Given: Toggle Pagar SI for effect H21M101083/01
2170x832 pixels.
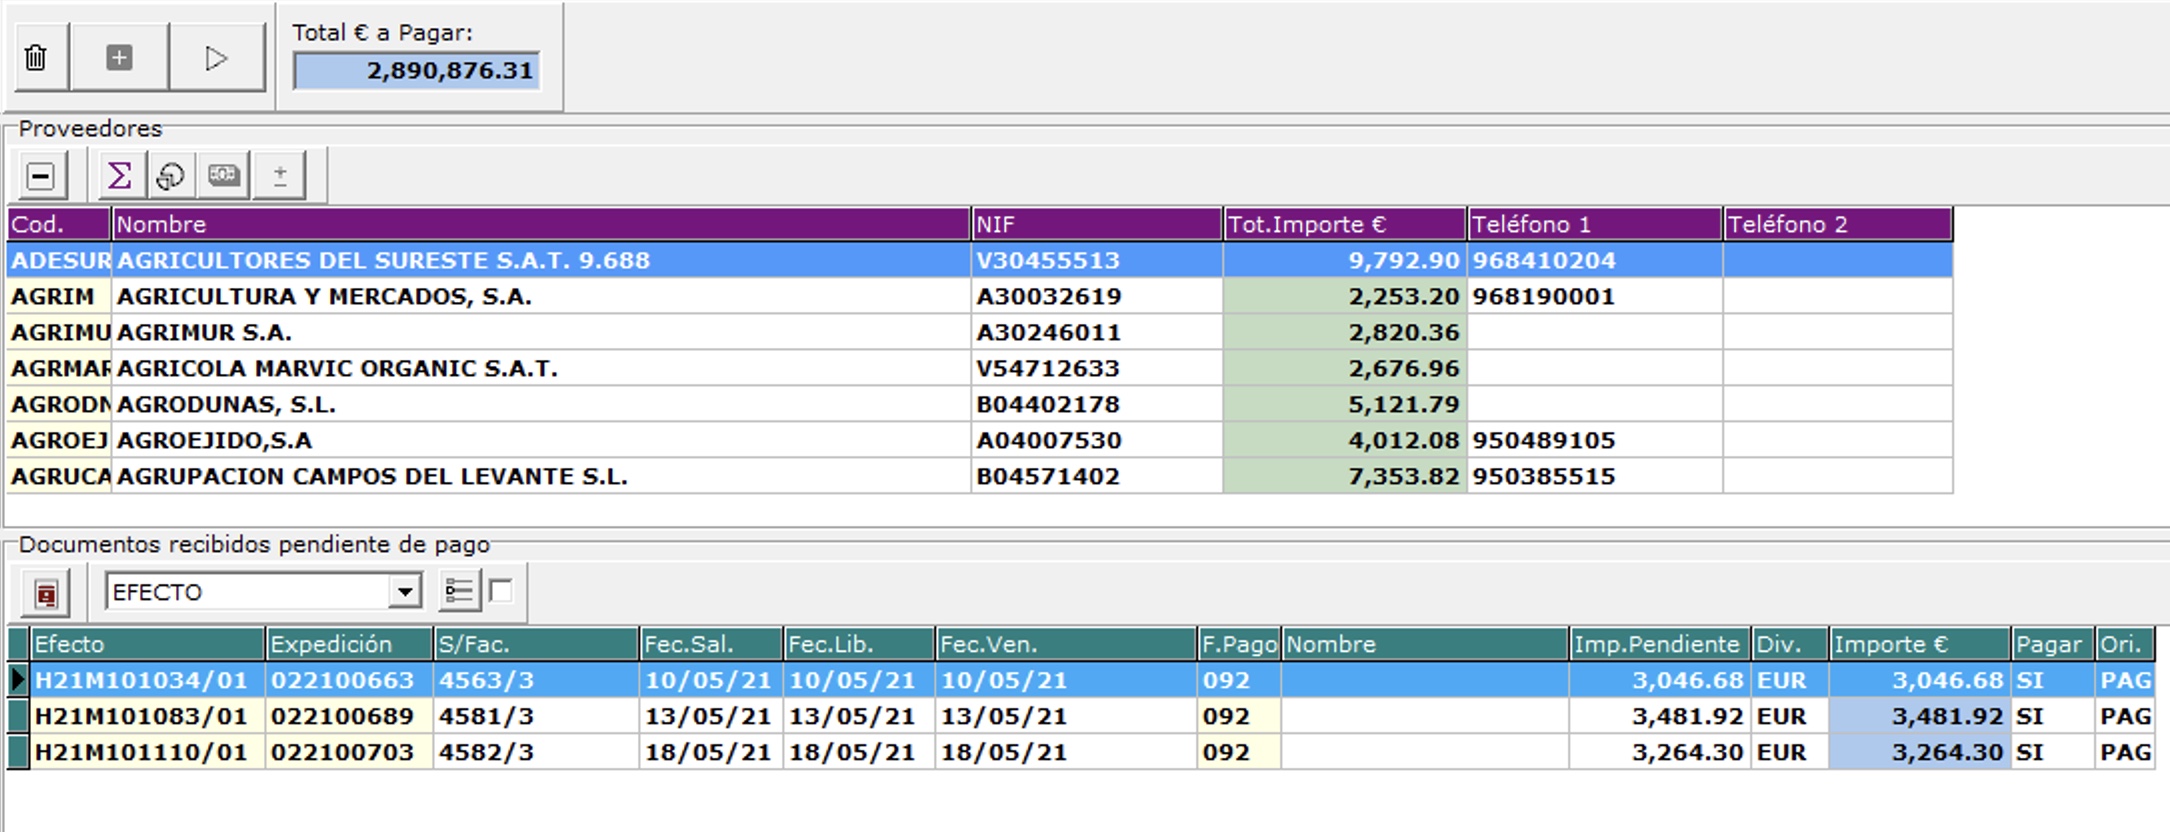Looking at the screenshot, I should [x=2050, y=716].
